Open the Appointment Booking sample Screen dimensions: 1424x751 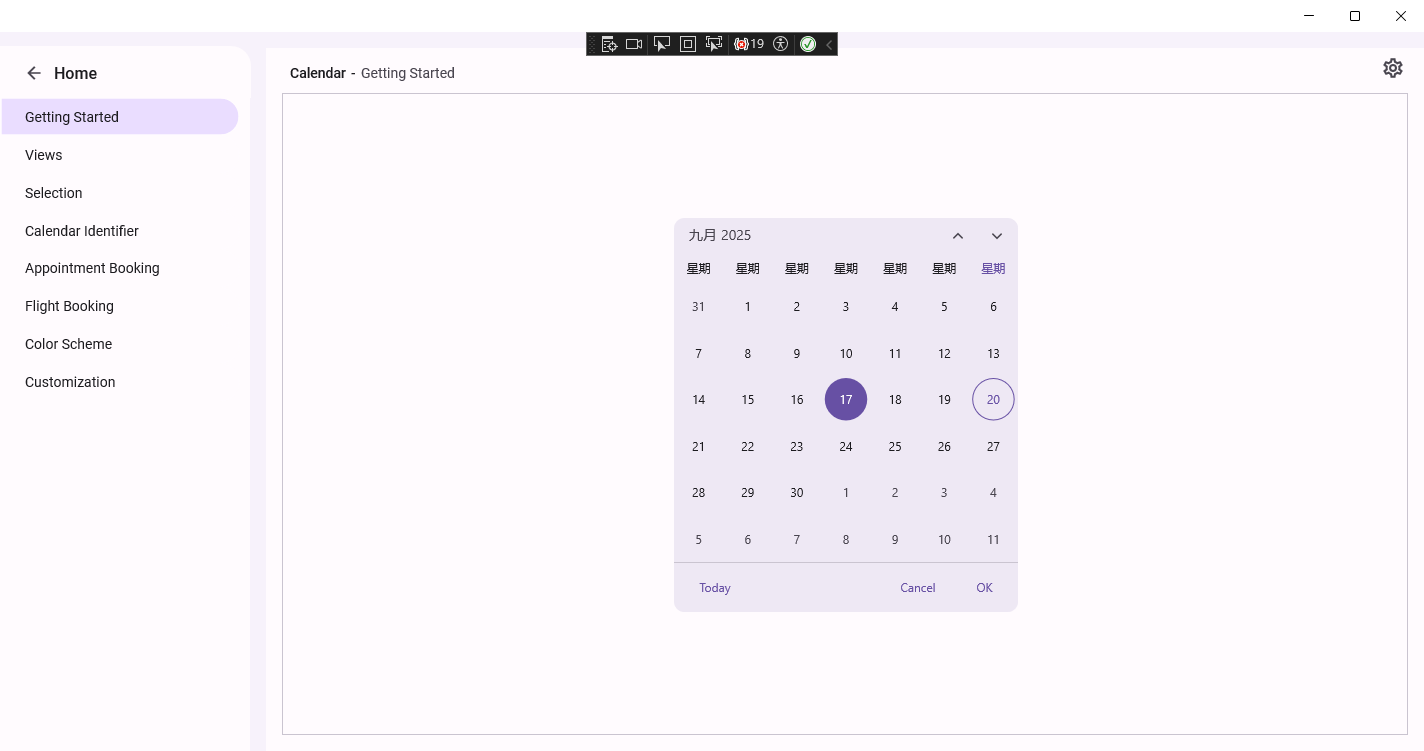tap(120, 268)
